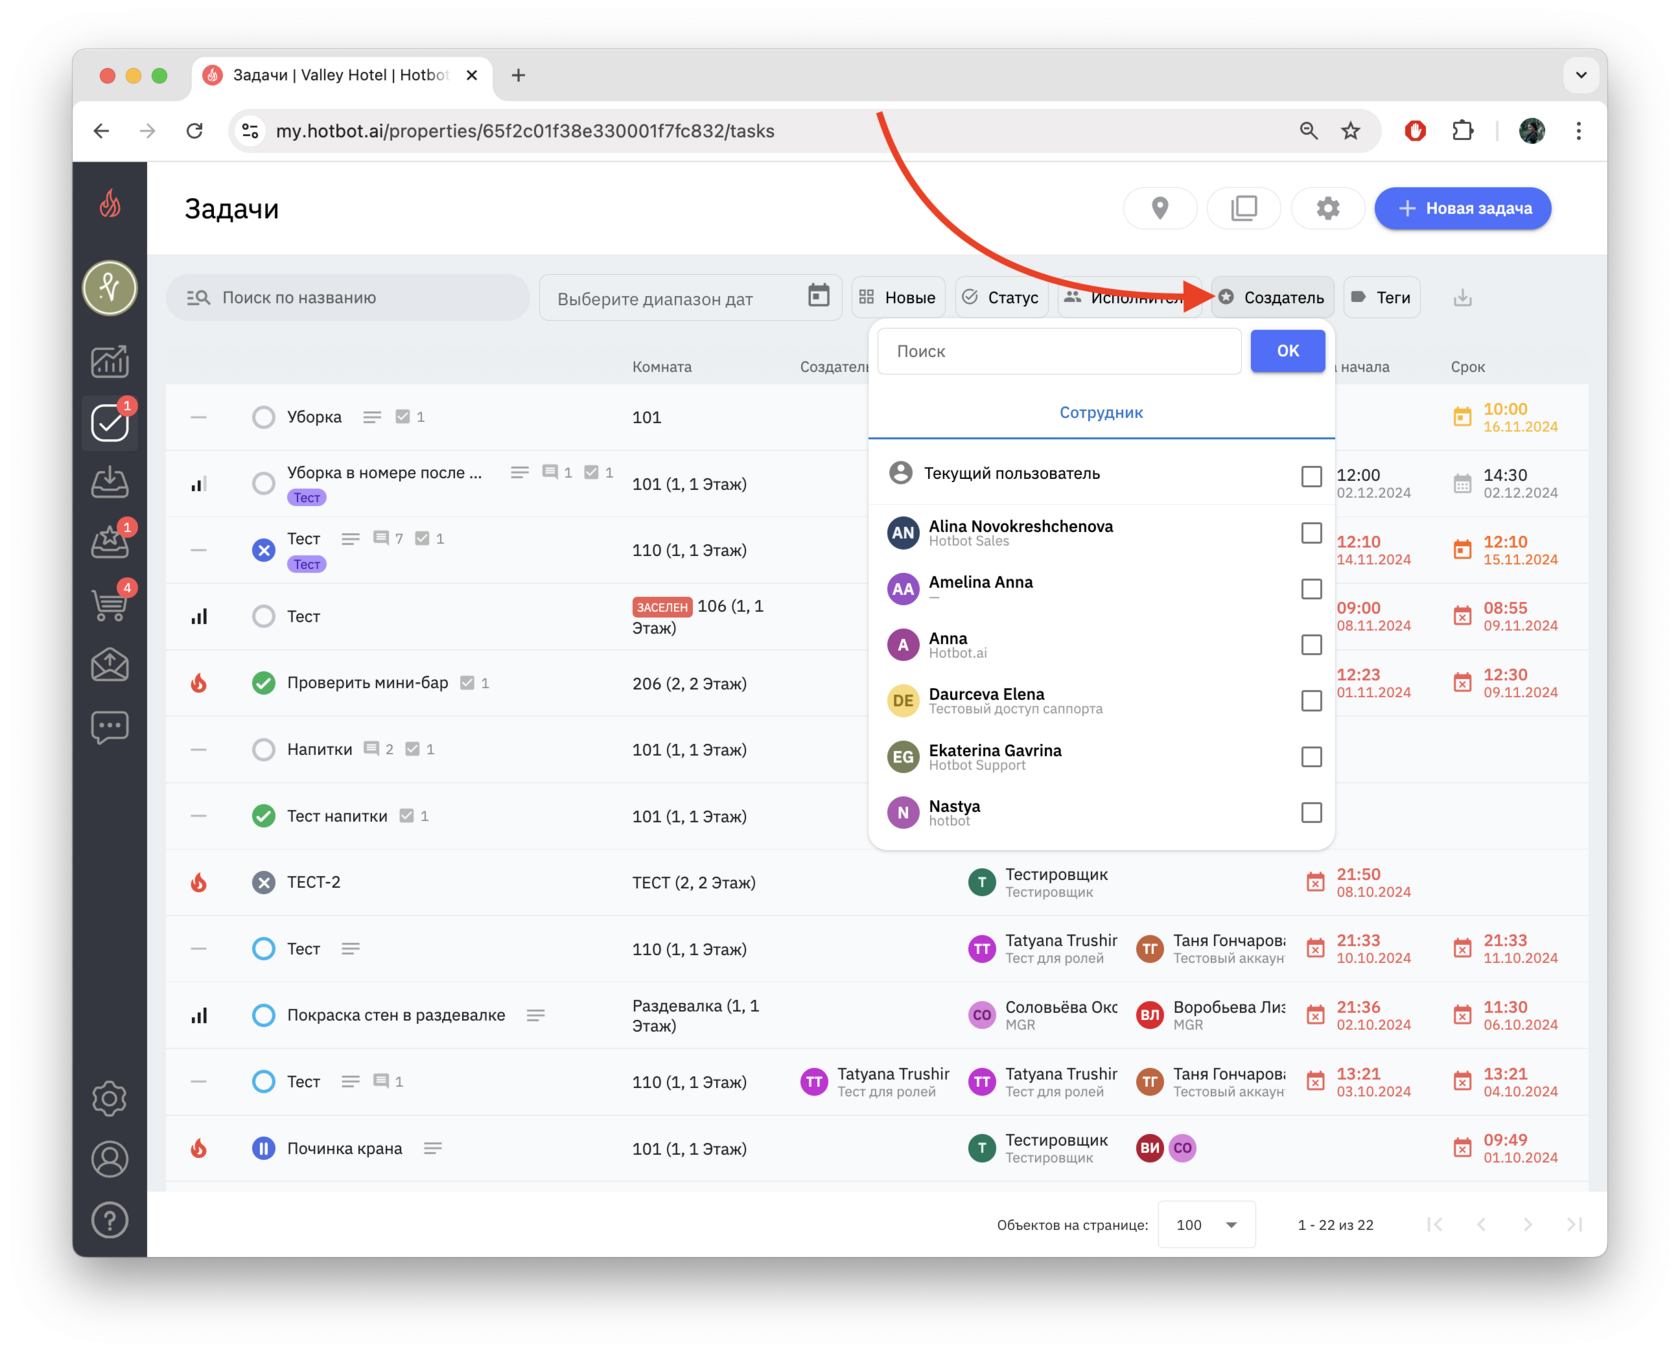Open the items-per-page dropdown showing 100
This screenshot has width=1680, height=1353.
pyautogui.click(x=1206, y=1224)
